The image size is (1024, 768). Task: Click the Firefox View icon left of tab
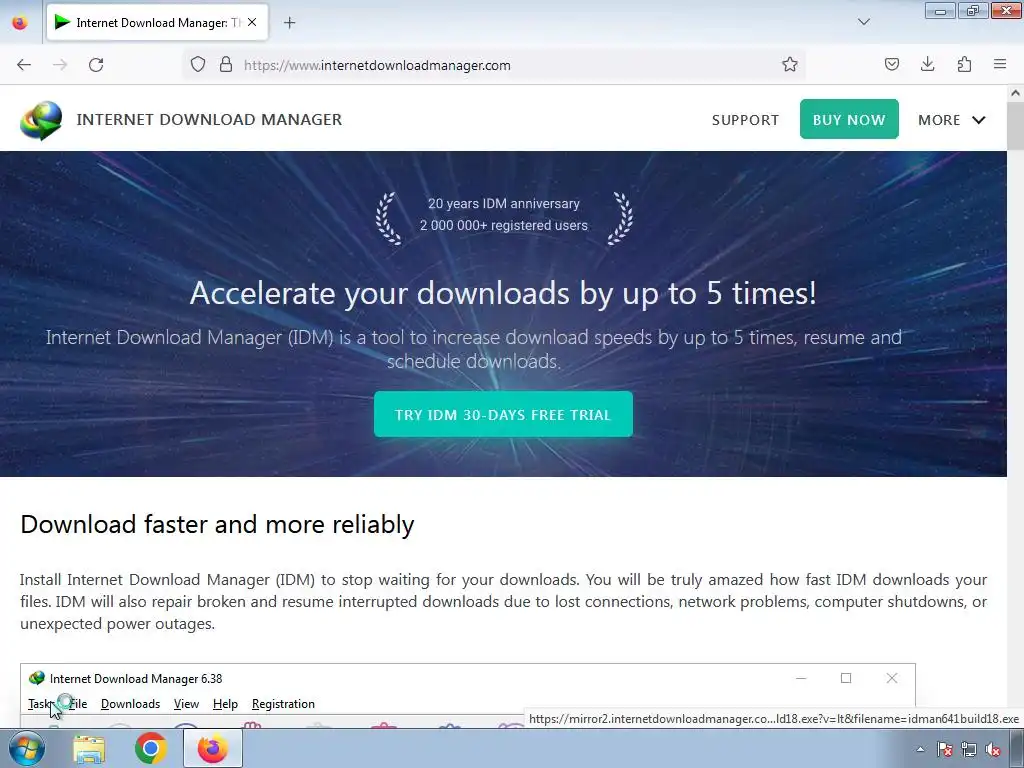20,23
